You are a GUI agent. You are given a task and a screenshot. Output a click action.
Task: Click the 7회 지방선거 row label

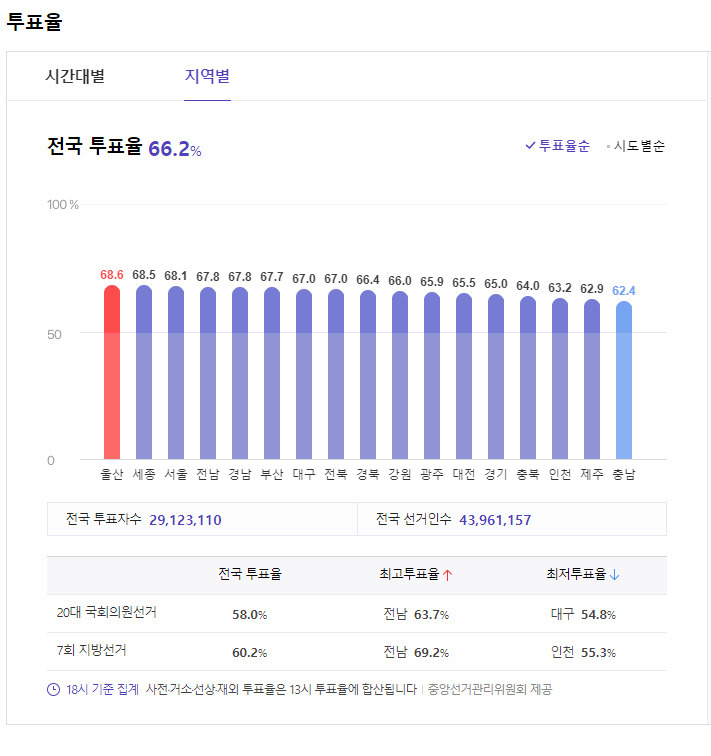tap(91, 651)
